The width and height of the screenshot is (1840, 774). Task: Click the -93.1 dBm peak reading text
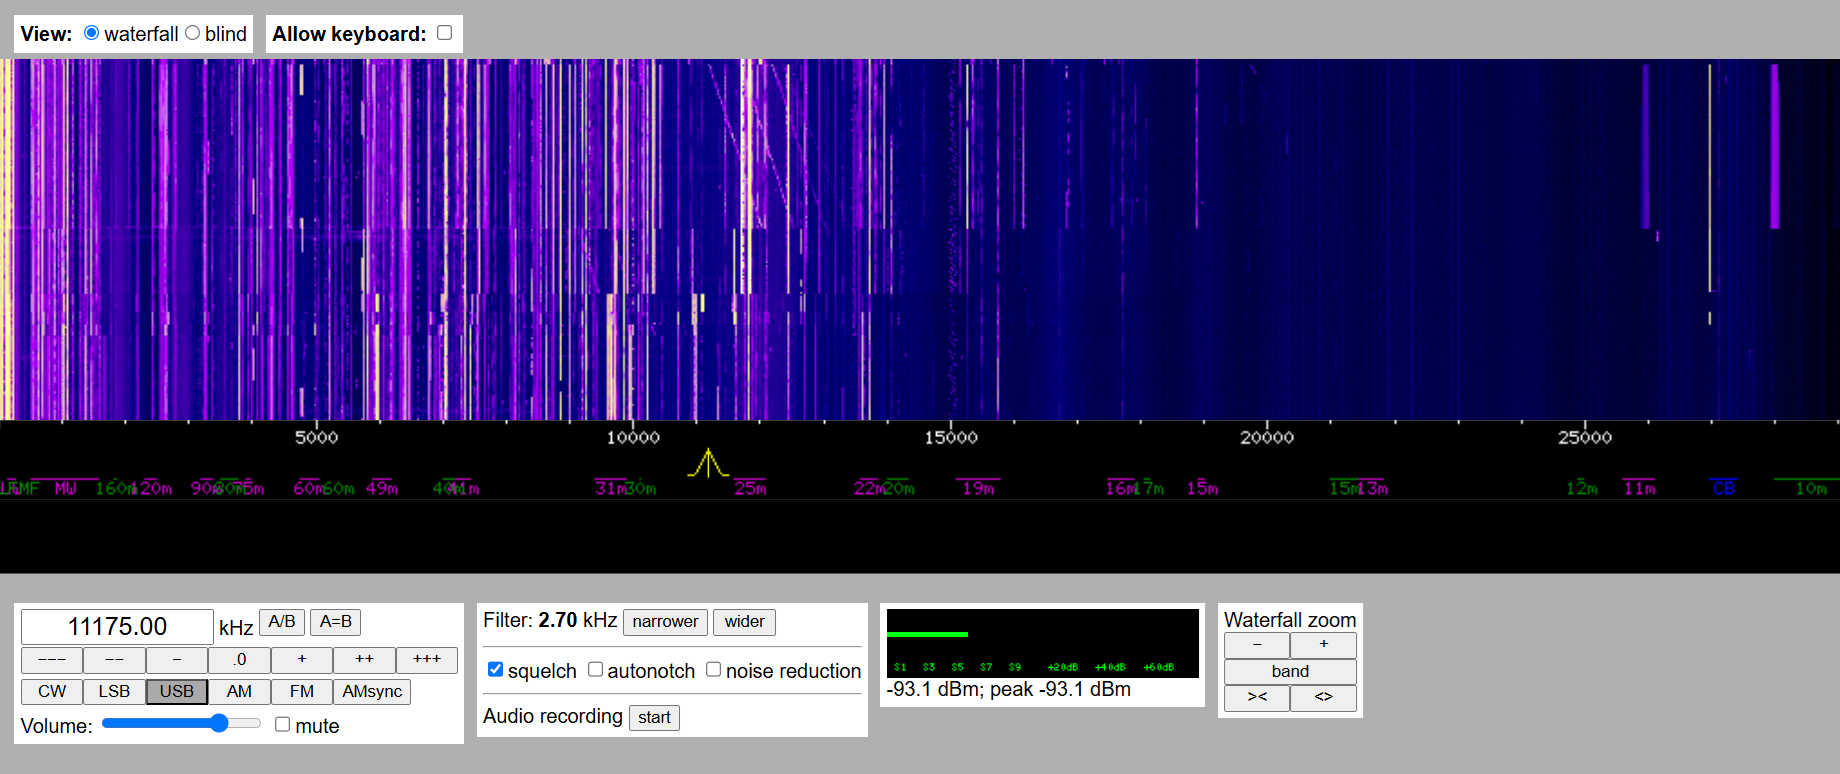click(x=1008, y=690)
